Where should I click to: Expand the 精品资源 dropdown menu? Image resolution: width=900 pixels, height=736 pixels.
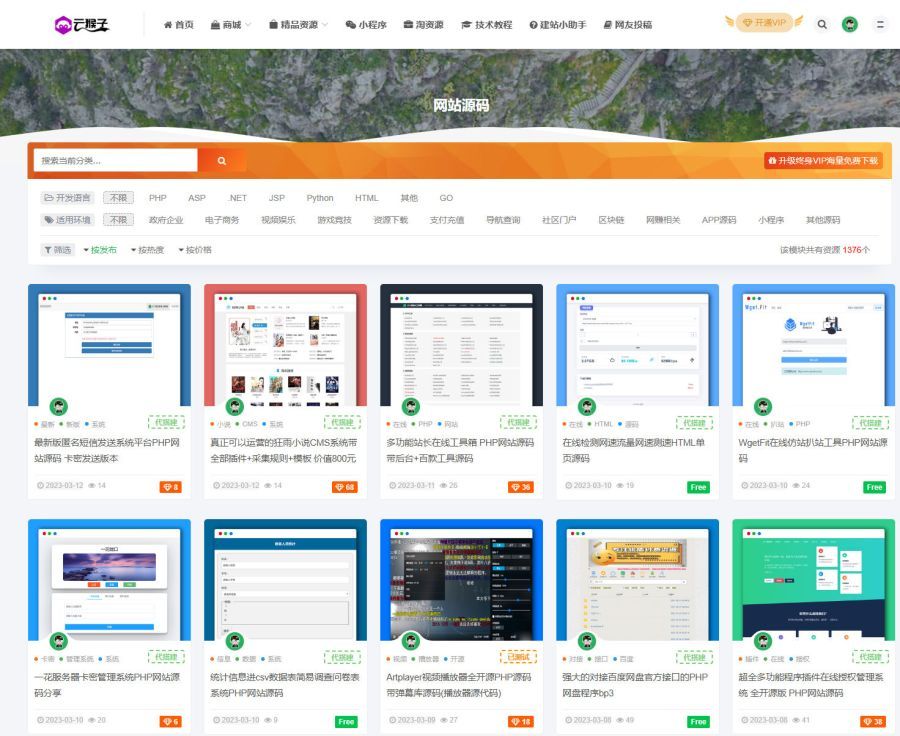[x=299, y=25]
